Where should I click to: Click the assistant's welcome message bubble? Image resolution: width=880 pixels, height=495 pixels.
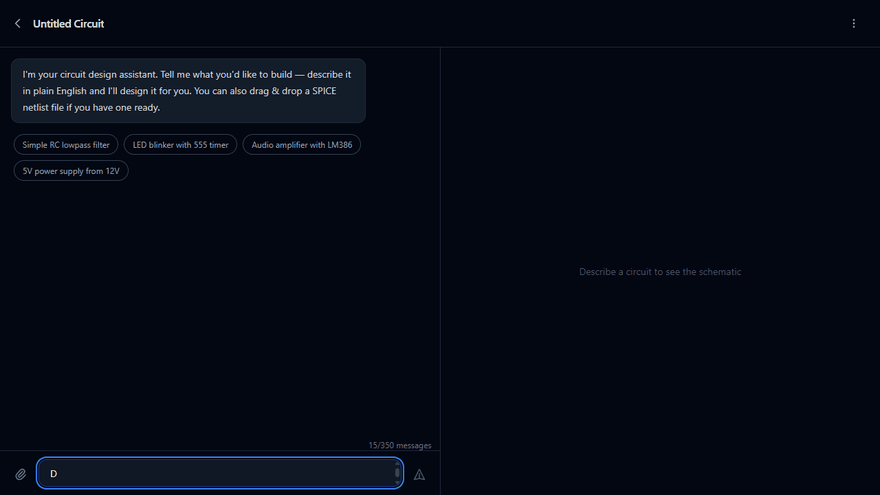point(188,91)
